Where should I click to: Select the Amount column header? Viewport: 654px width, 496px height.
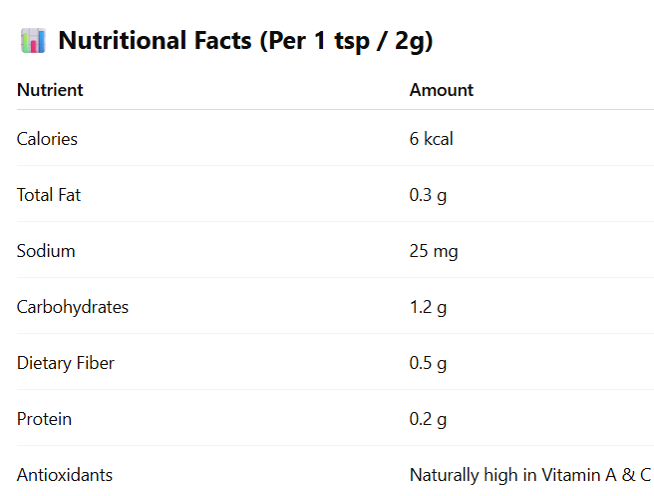click(x=442, y=90)
